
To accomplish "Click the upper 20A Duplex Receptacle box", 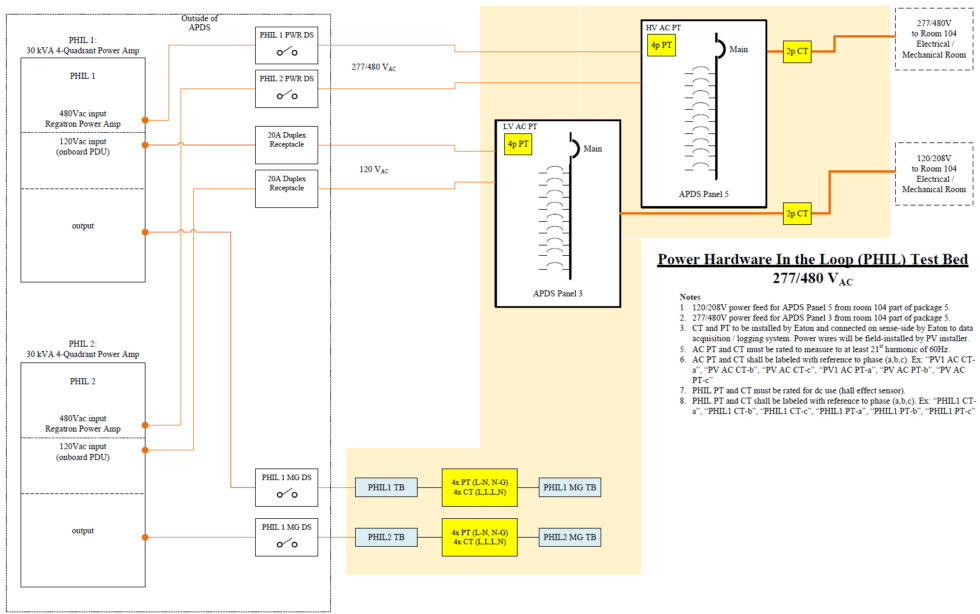I will coord(286,145).
